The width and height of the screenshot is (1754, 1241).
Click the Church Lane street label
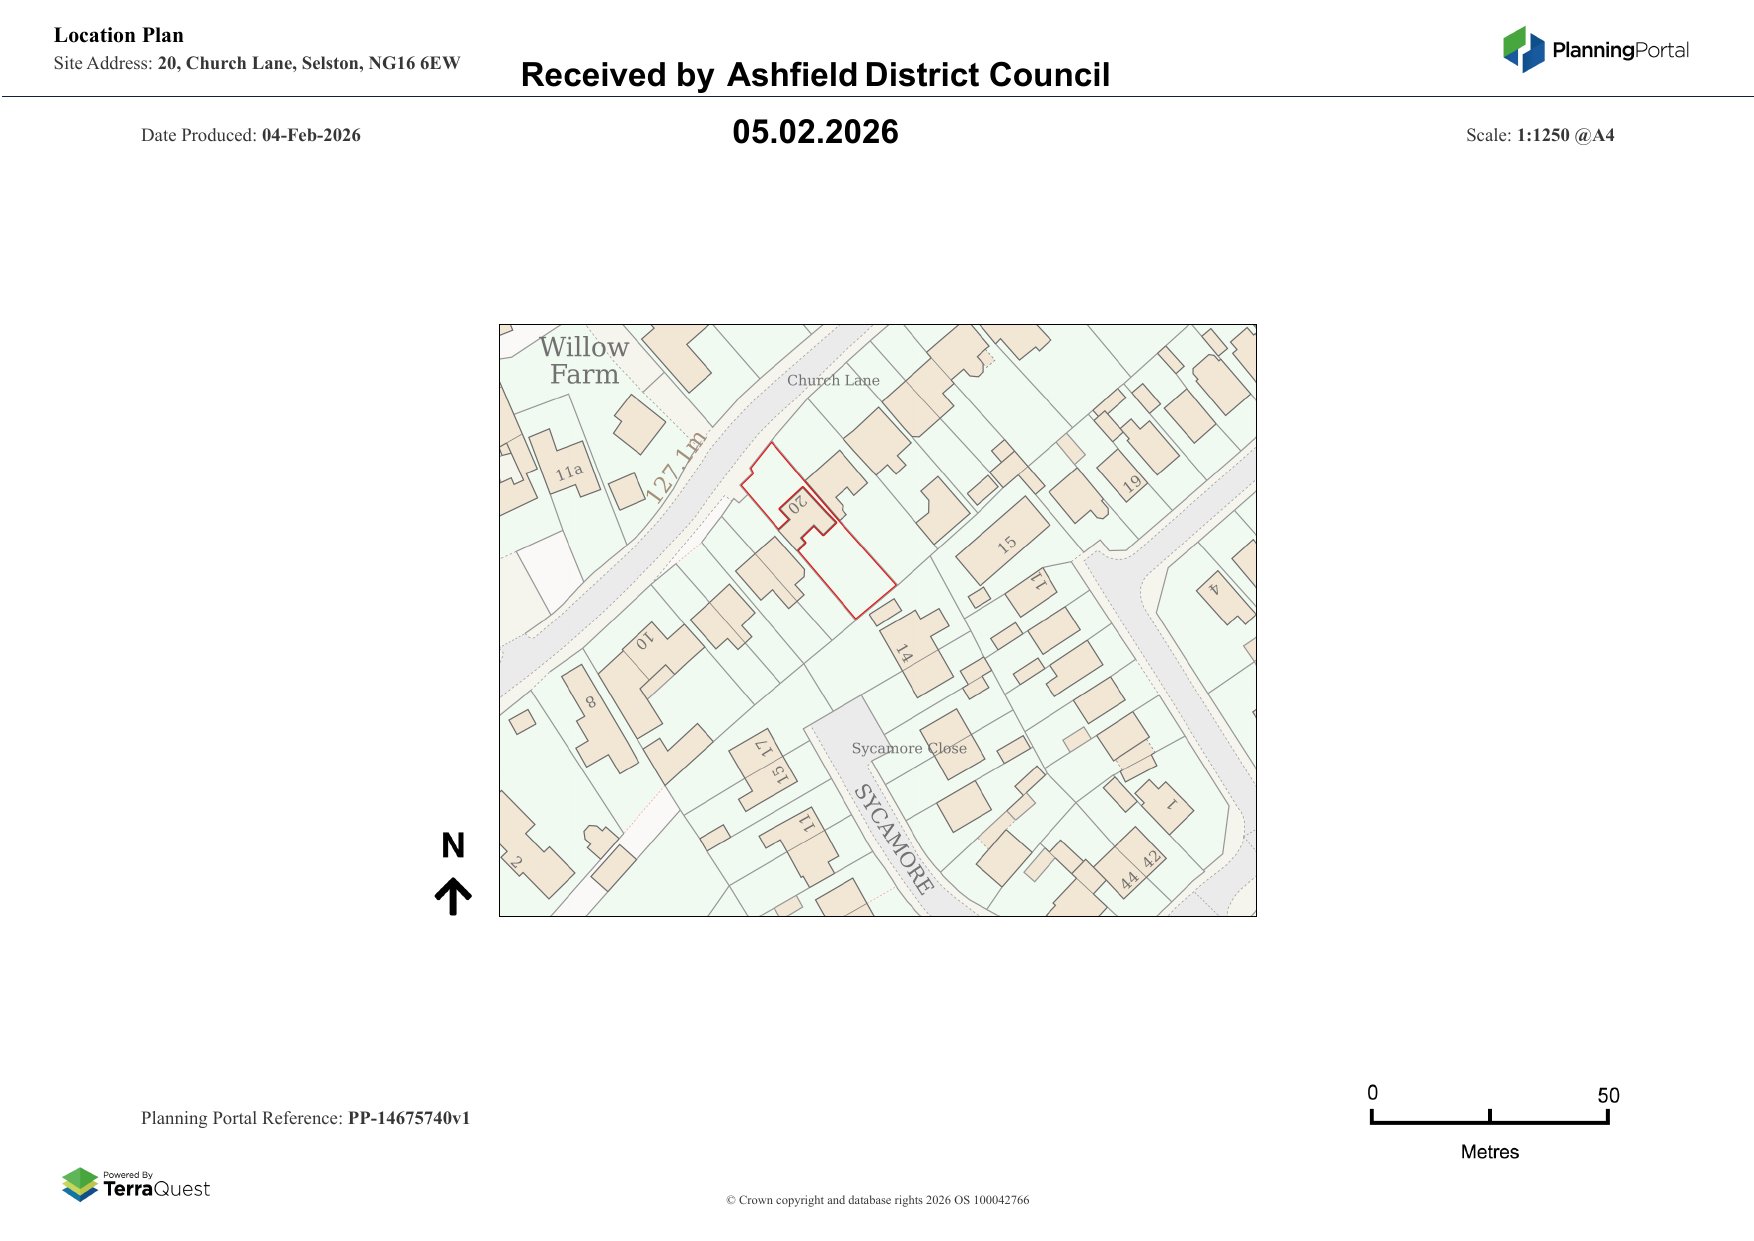[x=832, y=380]
